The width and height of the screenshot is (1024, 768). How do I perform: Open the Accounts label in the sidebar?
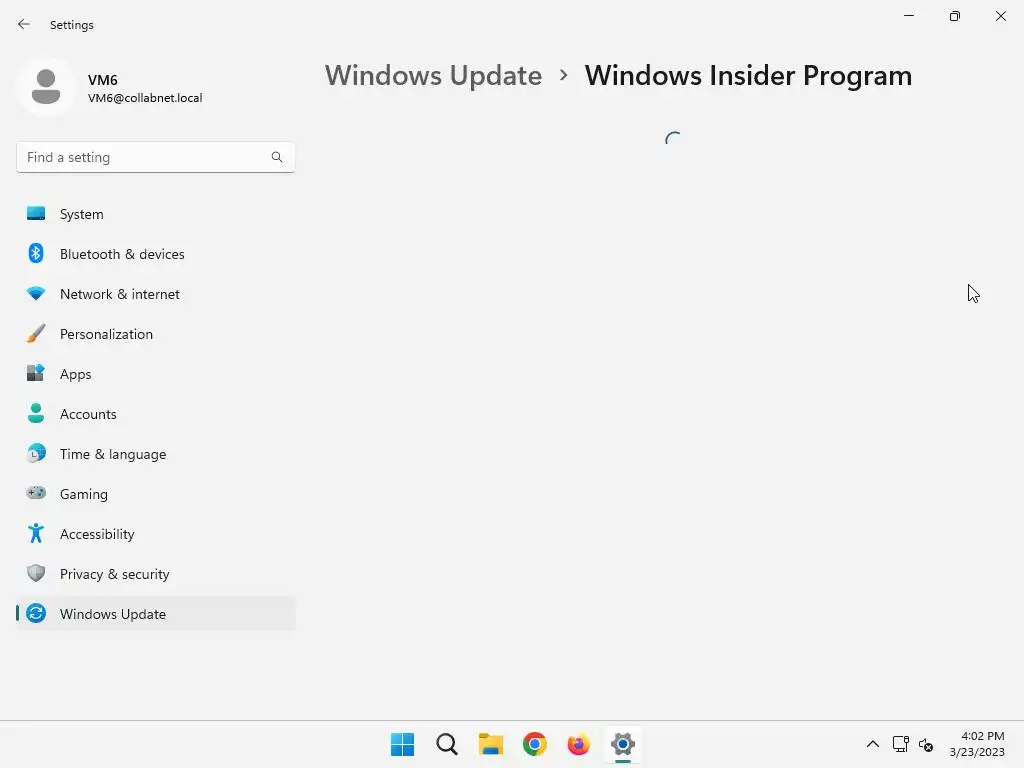88,414
